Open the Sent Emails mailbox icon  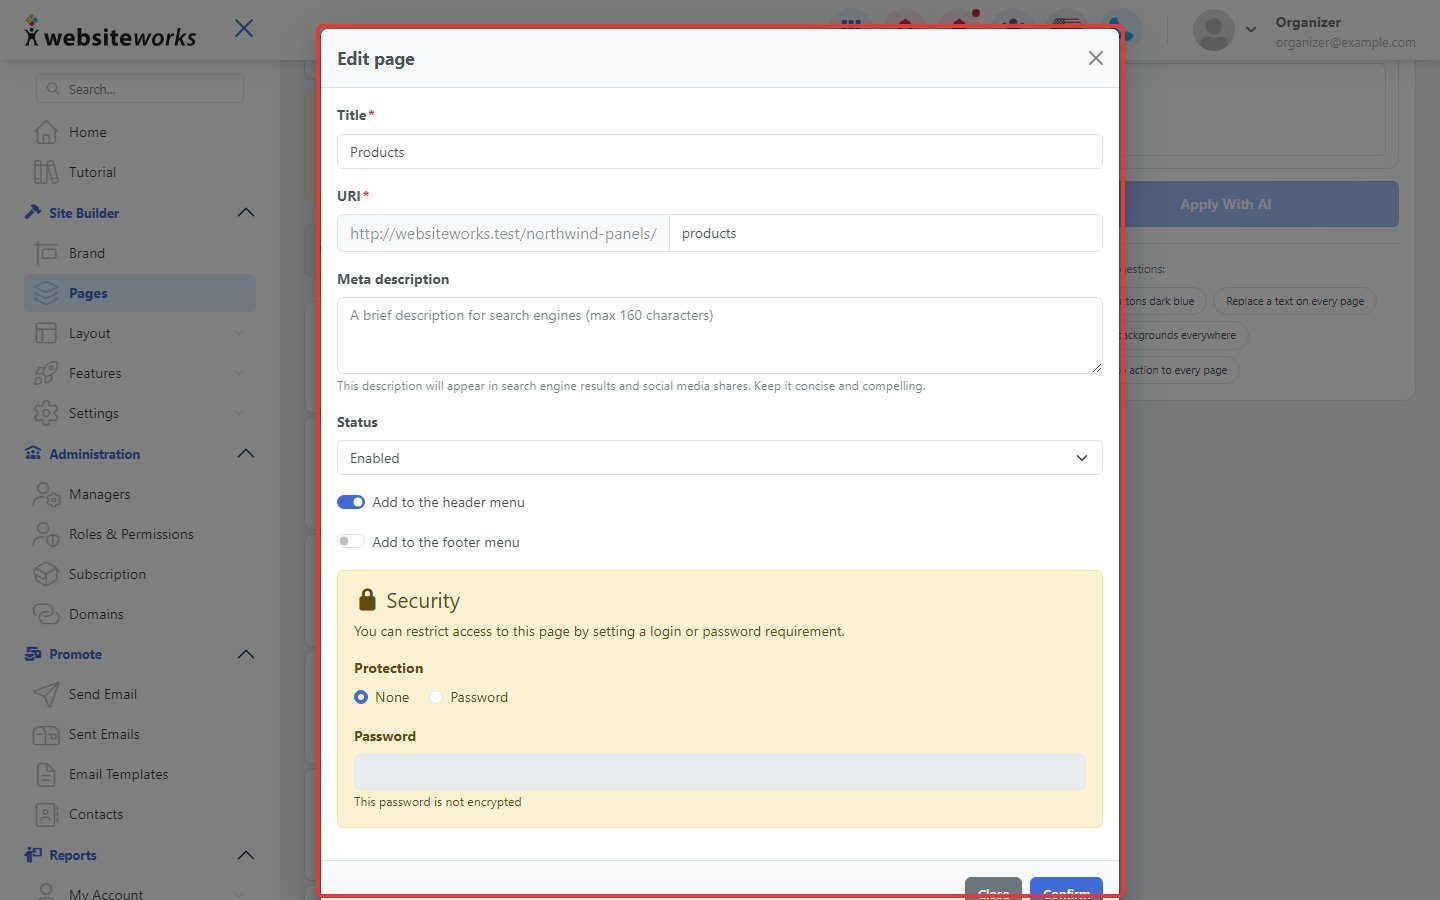click(x=45, y=734)
